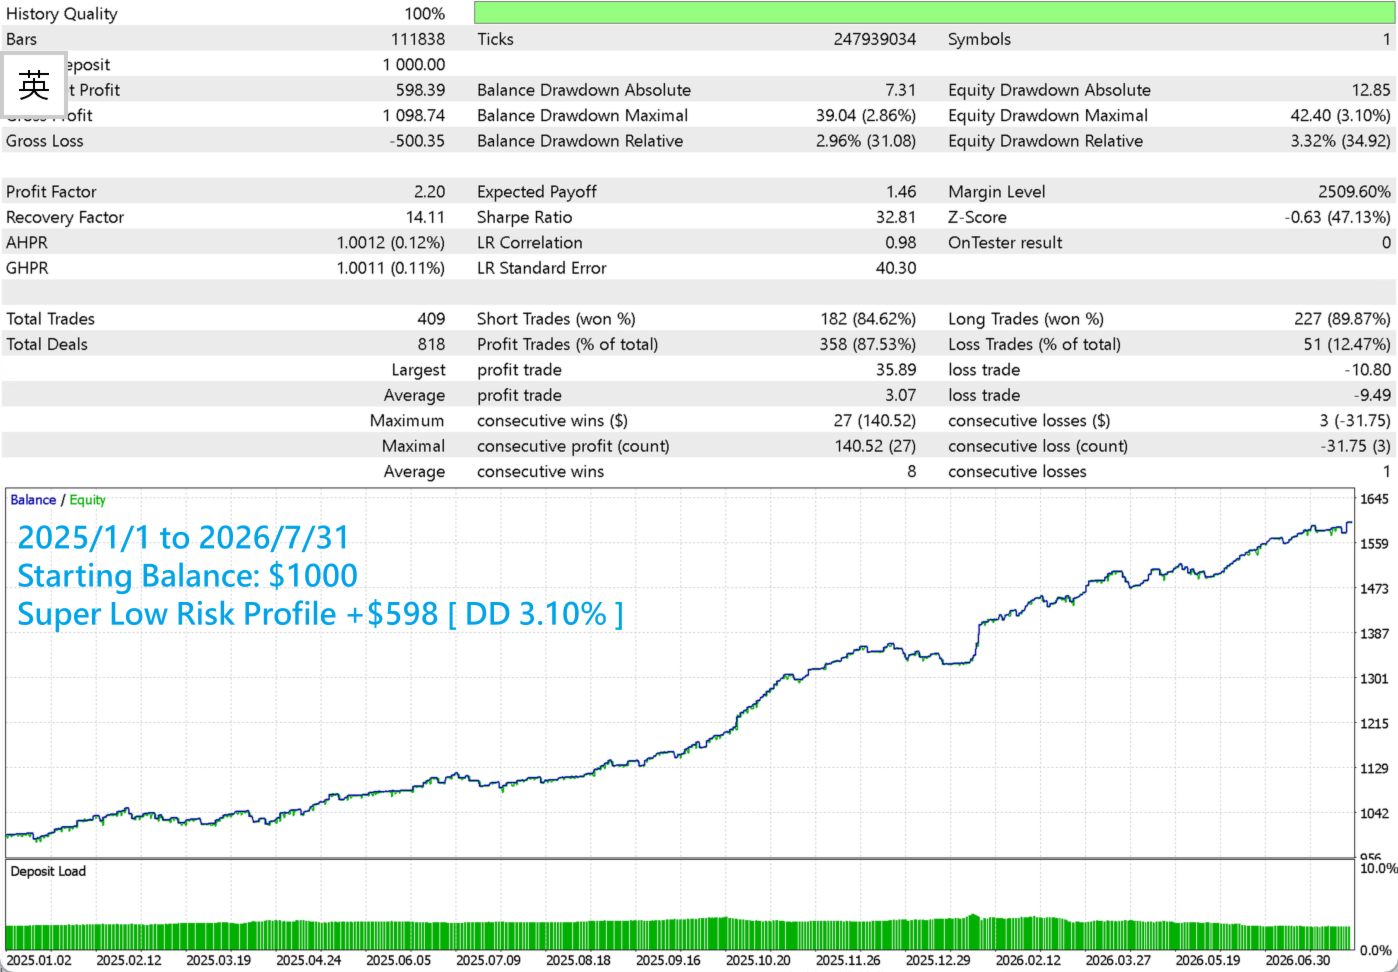Click the Total Deals value 818

click(x=432, y=345)
